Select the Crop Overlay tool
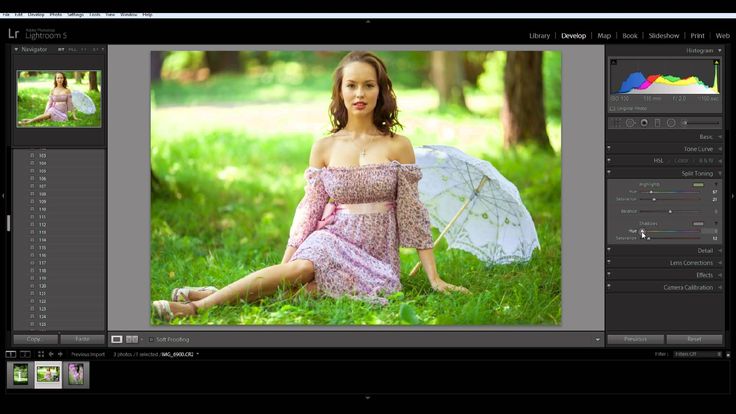 tap(616, 123)
